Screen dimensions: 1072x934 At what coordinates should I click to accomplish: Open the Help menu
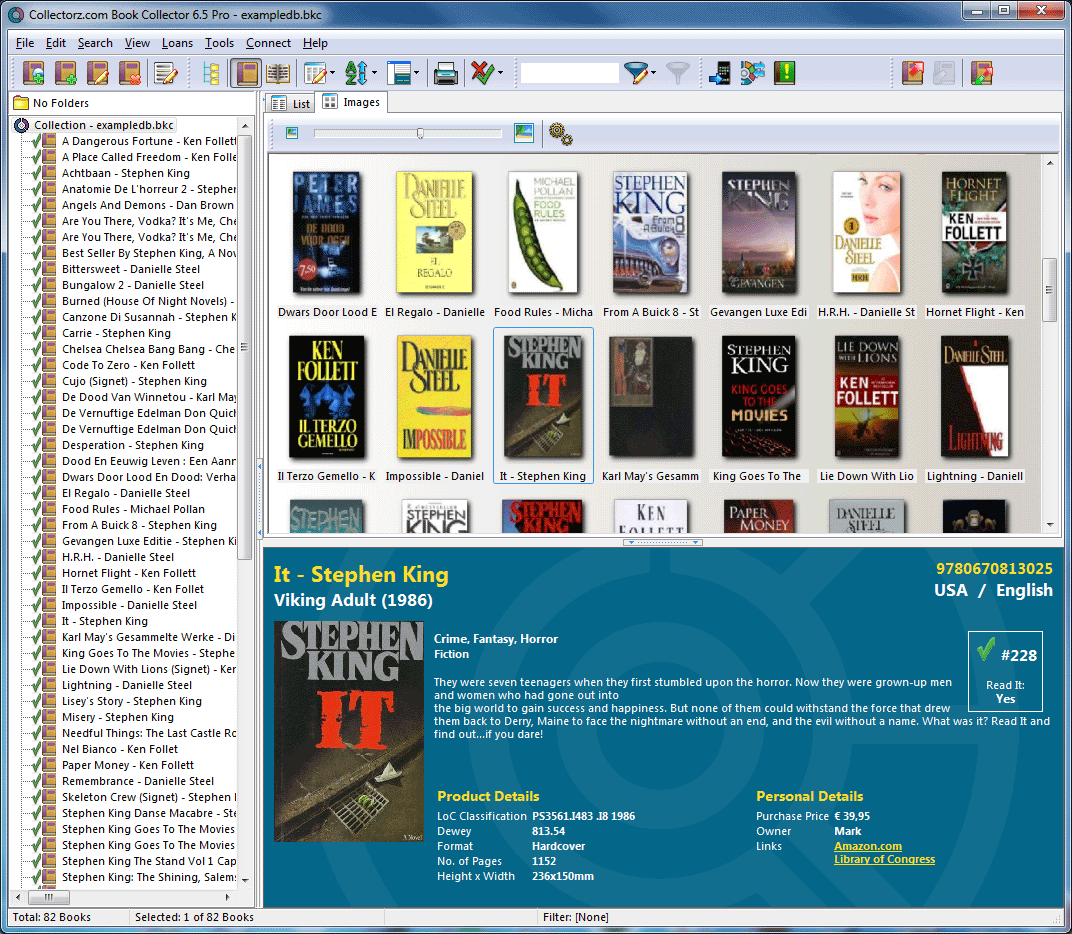click(x=315, y=43)
